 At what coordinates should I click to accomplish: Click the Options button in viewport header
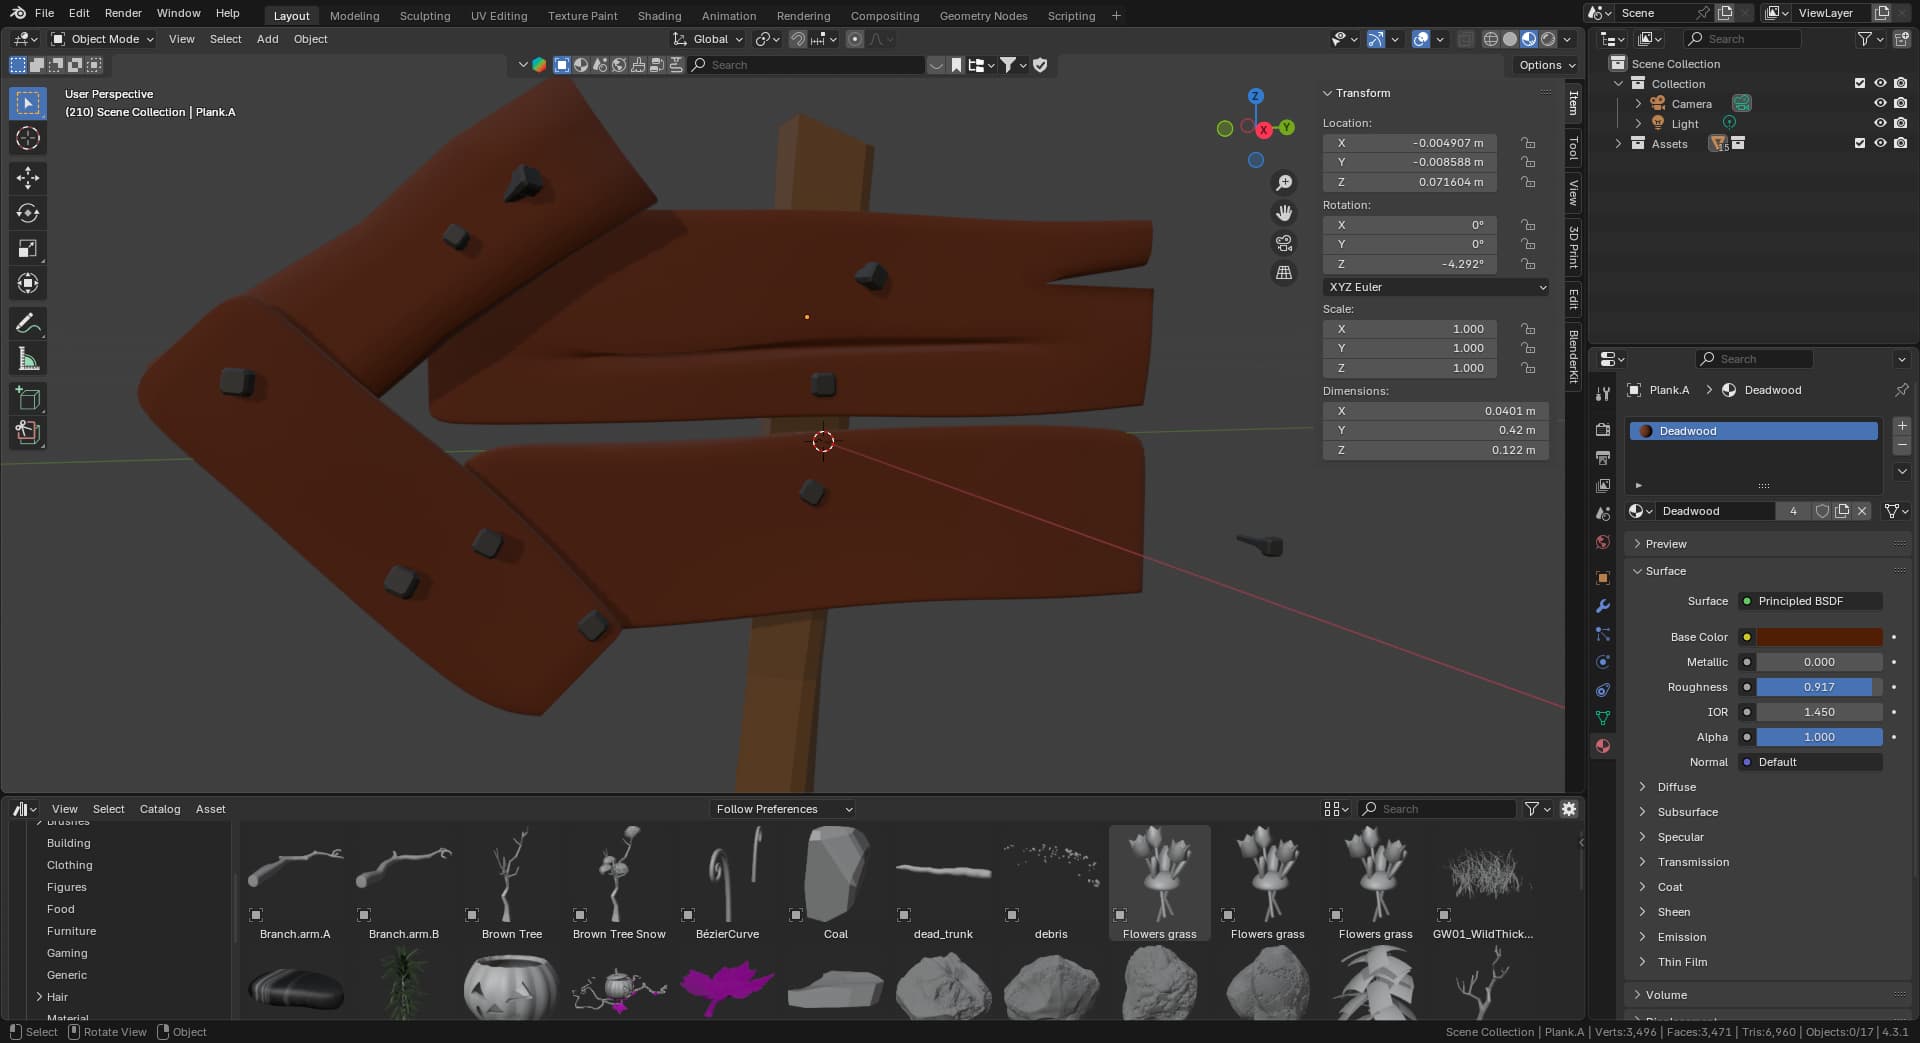1546,65
